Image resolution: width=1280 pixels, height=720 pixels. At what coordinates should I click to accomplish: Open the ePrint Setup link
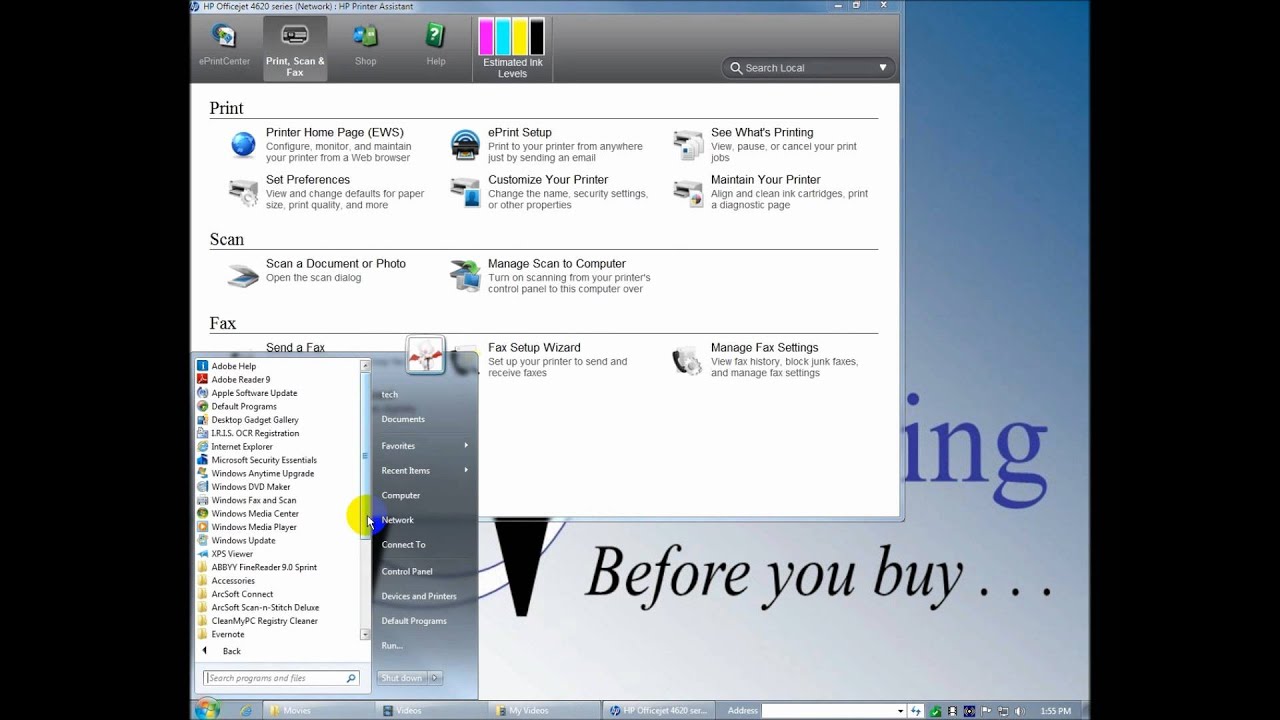tap(520, 132)
